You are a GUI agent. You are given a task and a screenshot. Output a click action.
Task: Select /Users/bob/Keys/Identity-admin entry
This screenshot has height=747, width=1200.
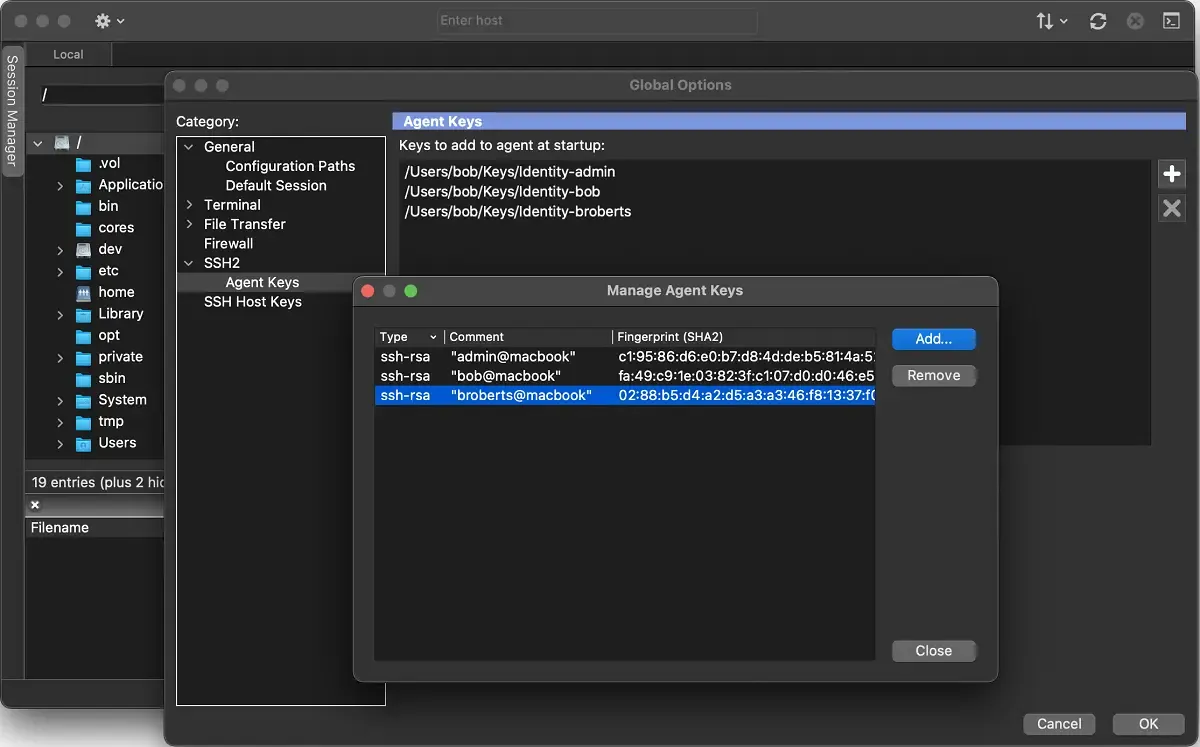(510, 172)
